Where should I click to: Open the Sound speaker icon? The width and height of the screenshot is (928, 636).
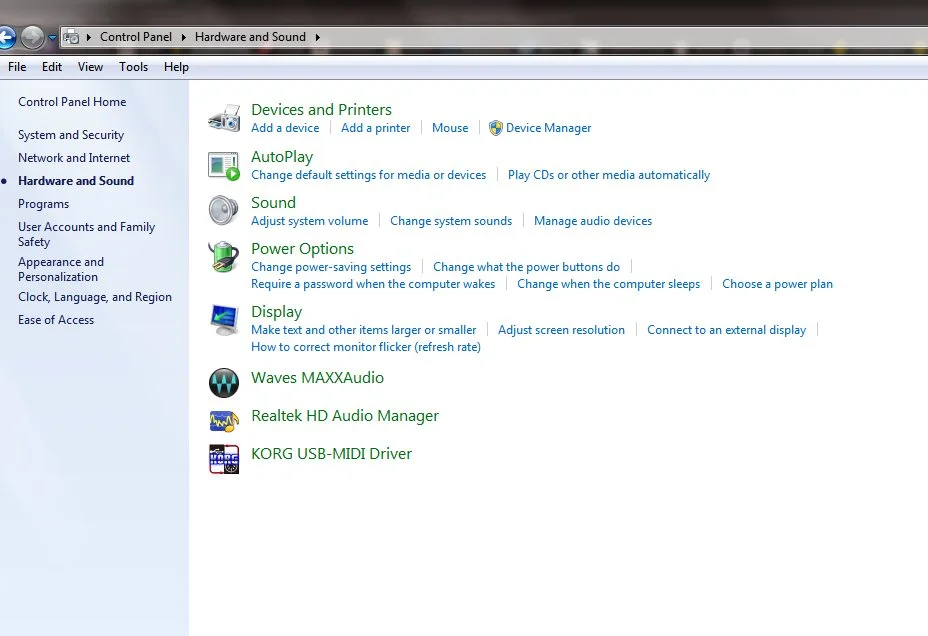tap(224, 210)
